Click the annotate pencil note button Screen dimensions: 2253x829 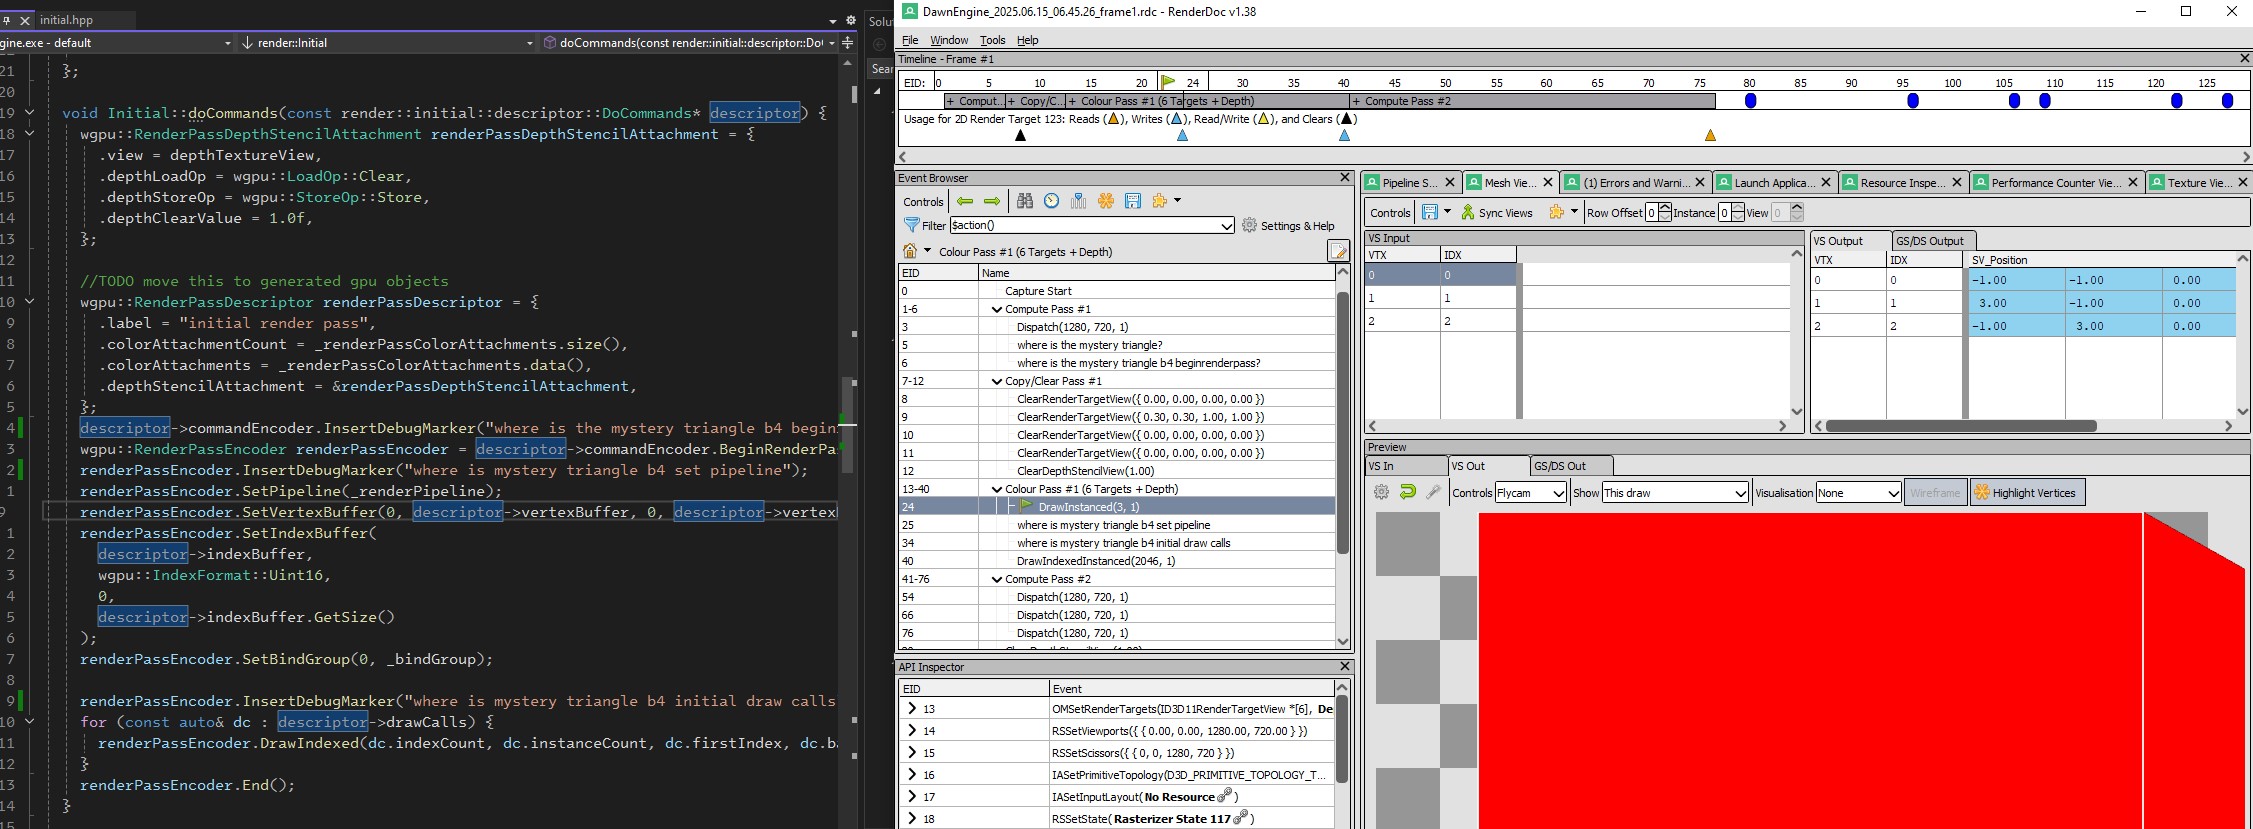click(1338, 251)
